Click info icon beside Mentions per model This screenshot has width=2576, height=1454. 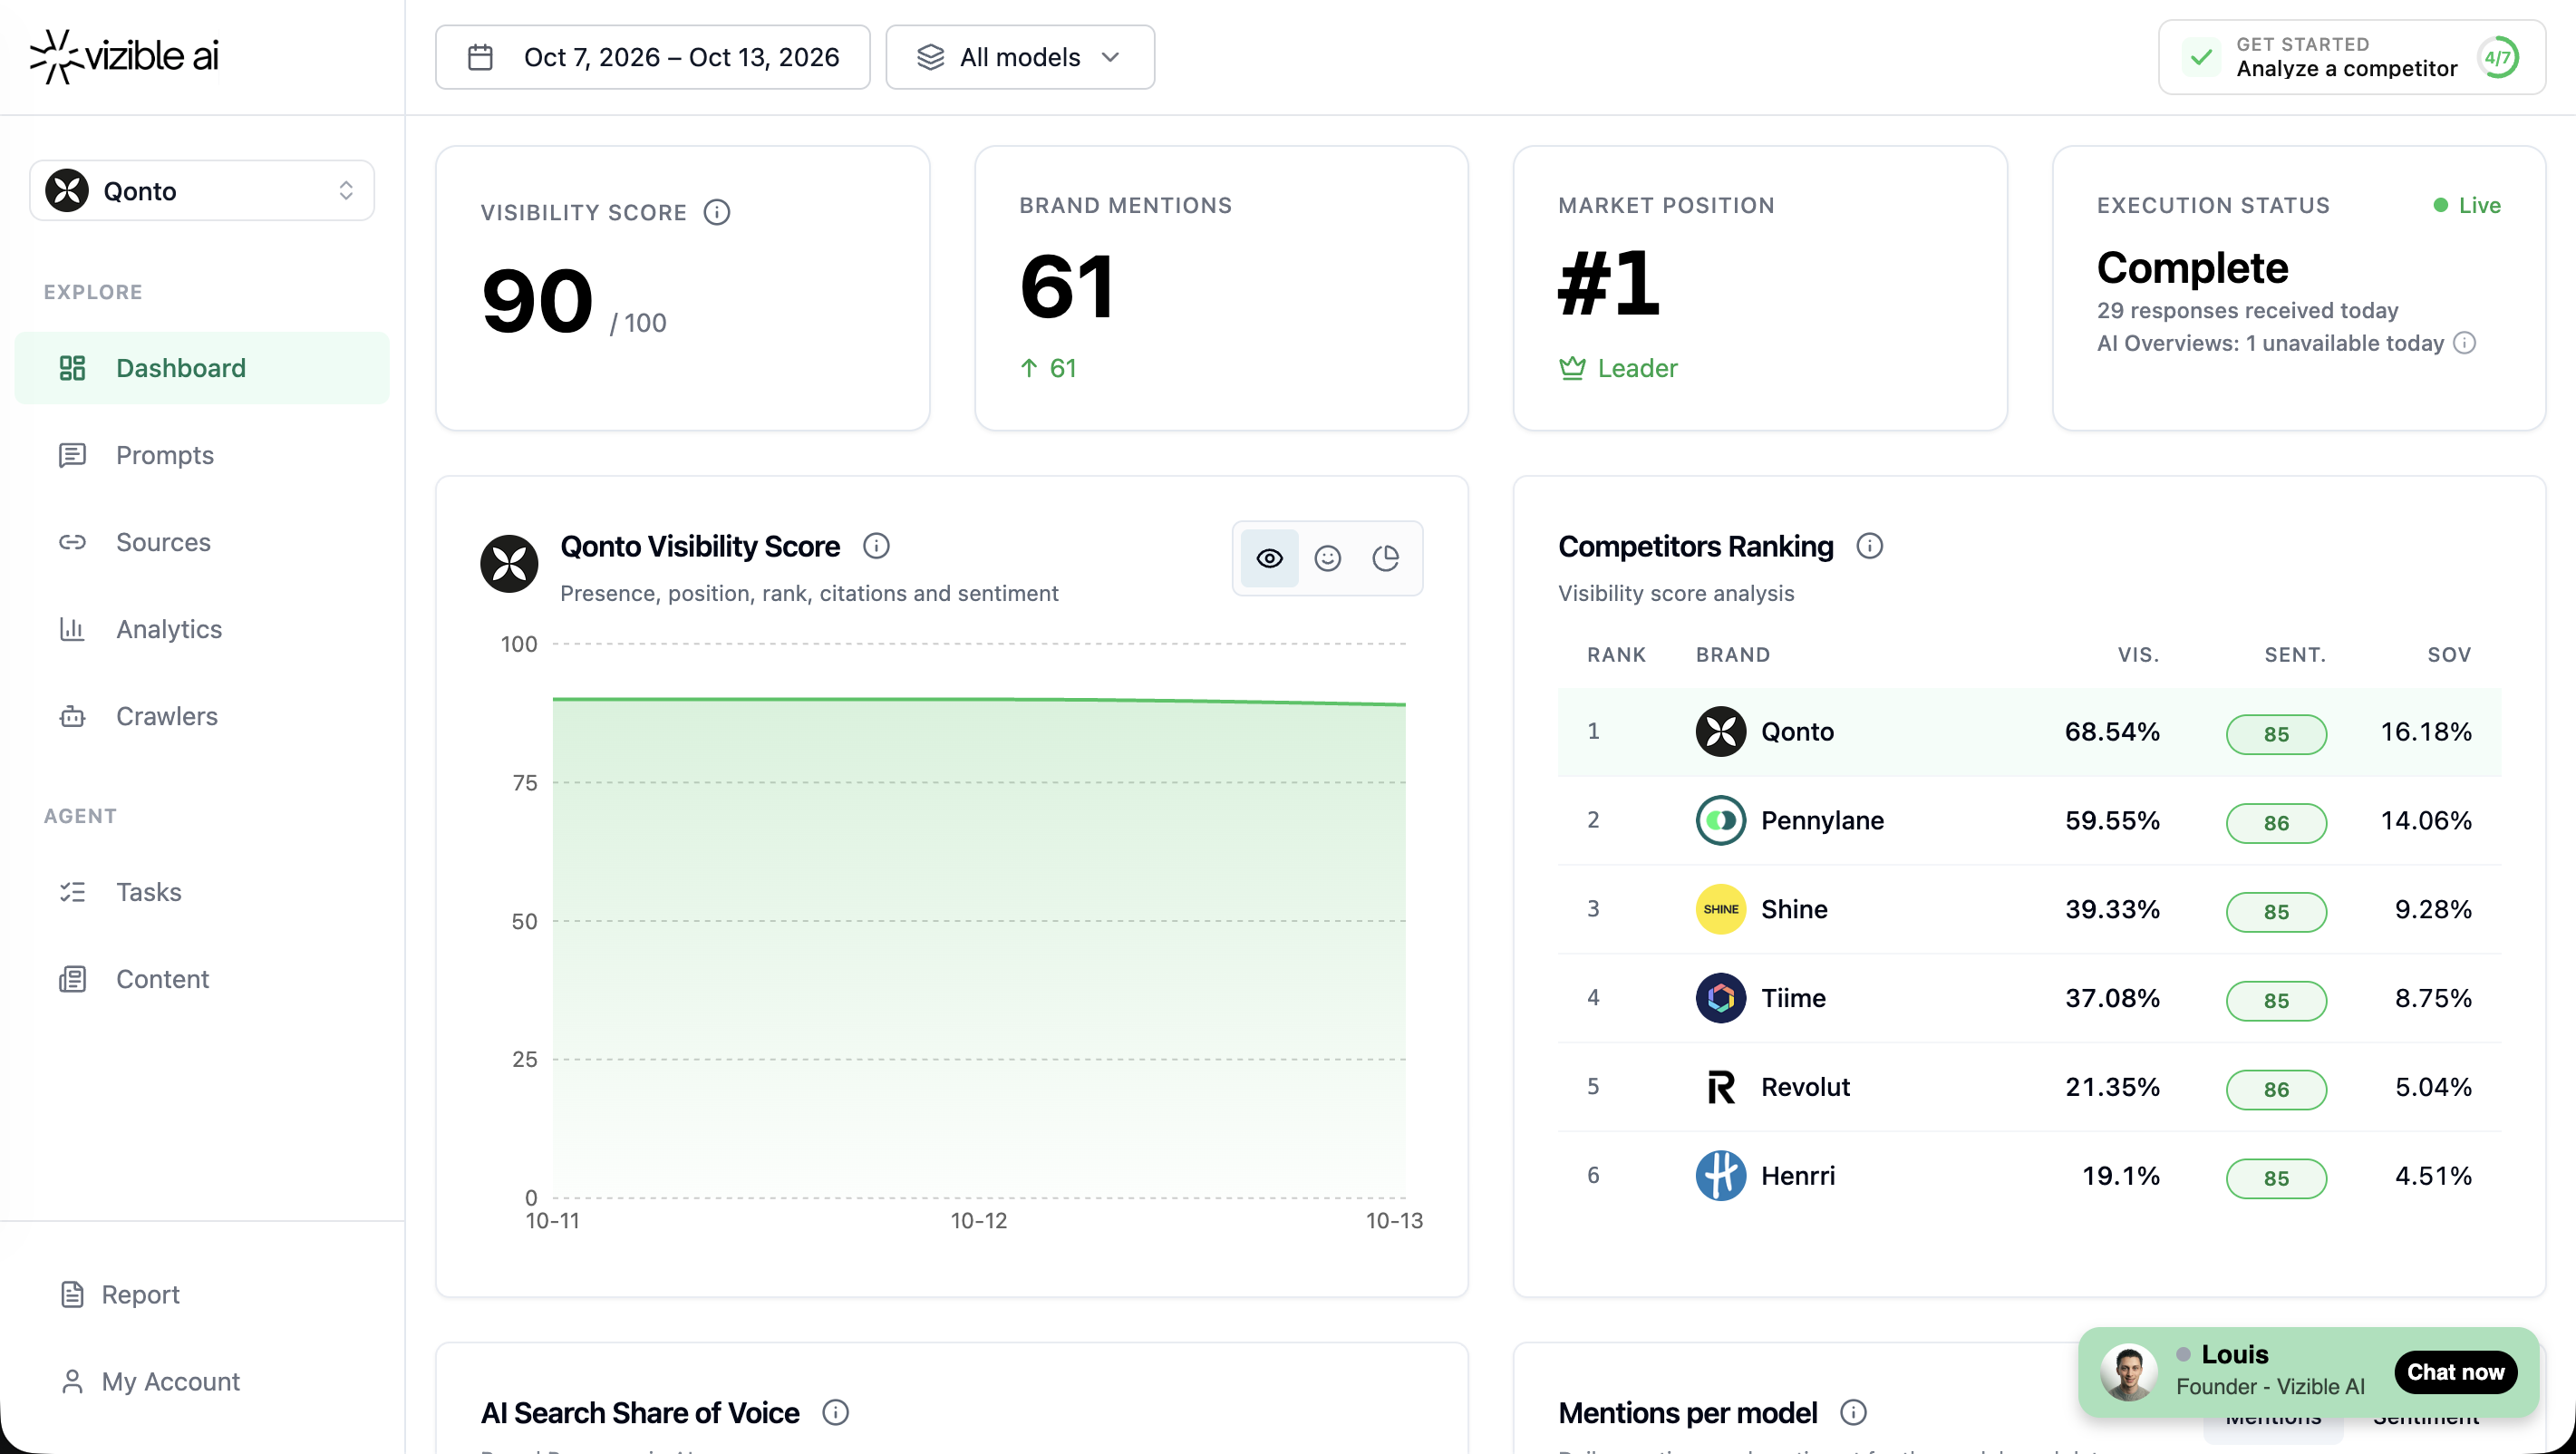click(1853, 1412)
